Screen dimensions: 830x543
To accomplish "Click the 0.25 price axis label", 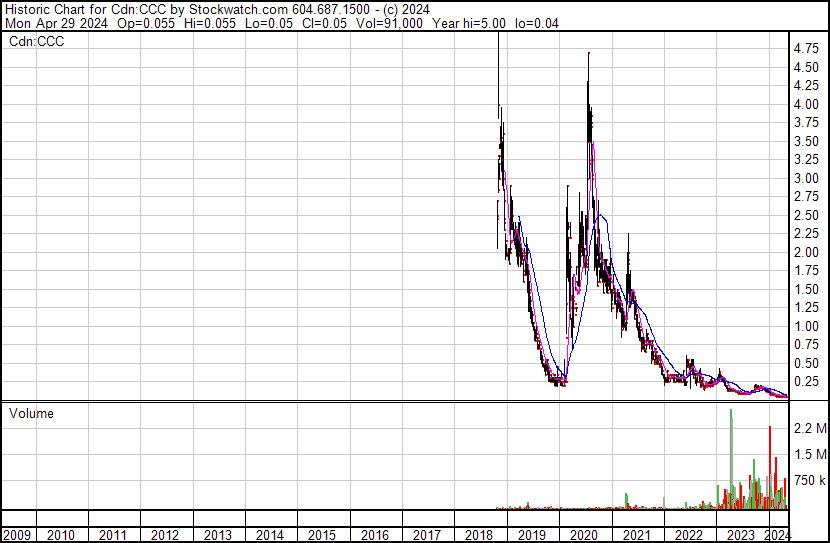I will coord(806,382).
